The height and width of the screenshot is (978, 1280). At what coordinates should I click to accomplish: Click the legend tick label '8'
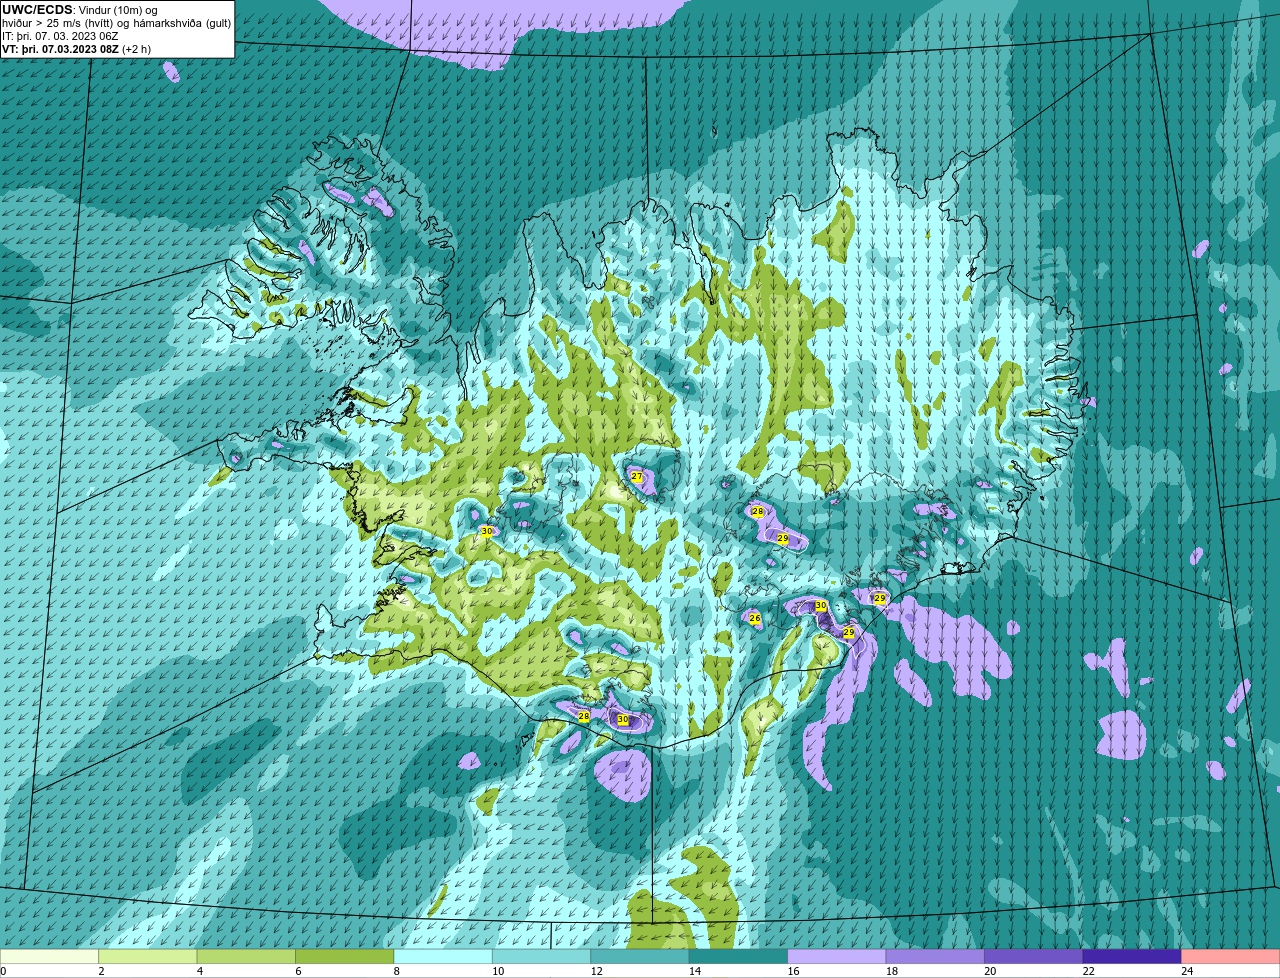tap(397, 971)
